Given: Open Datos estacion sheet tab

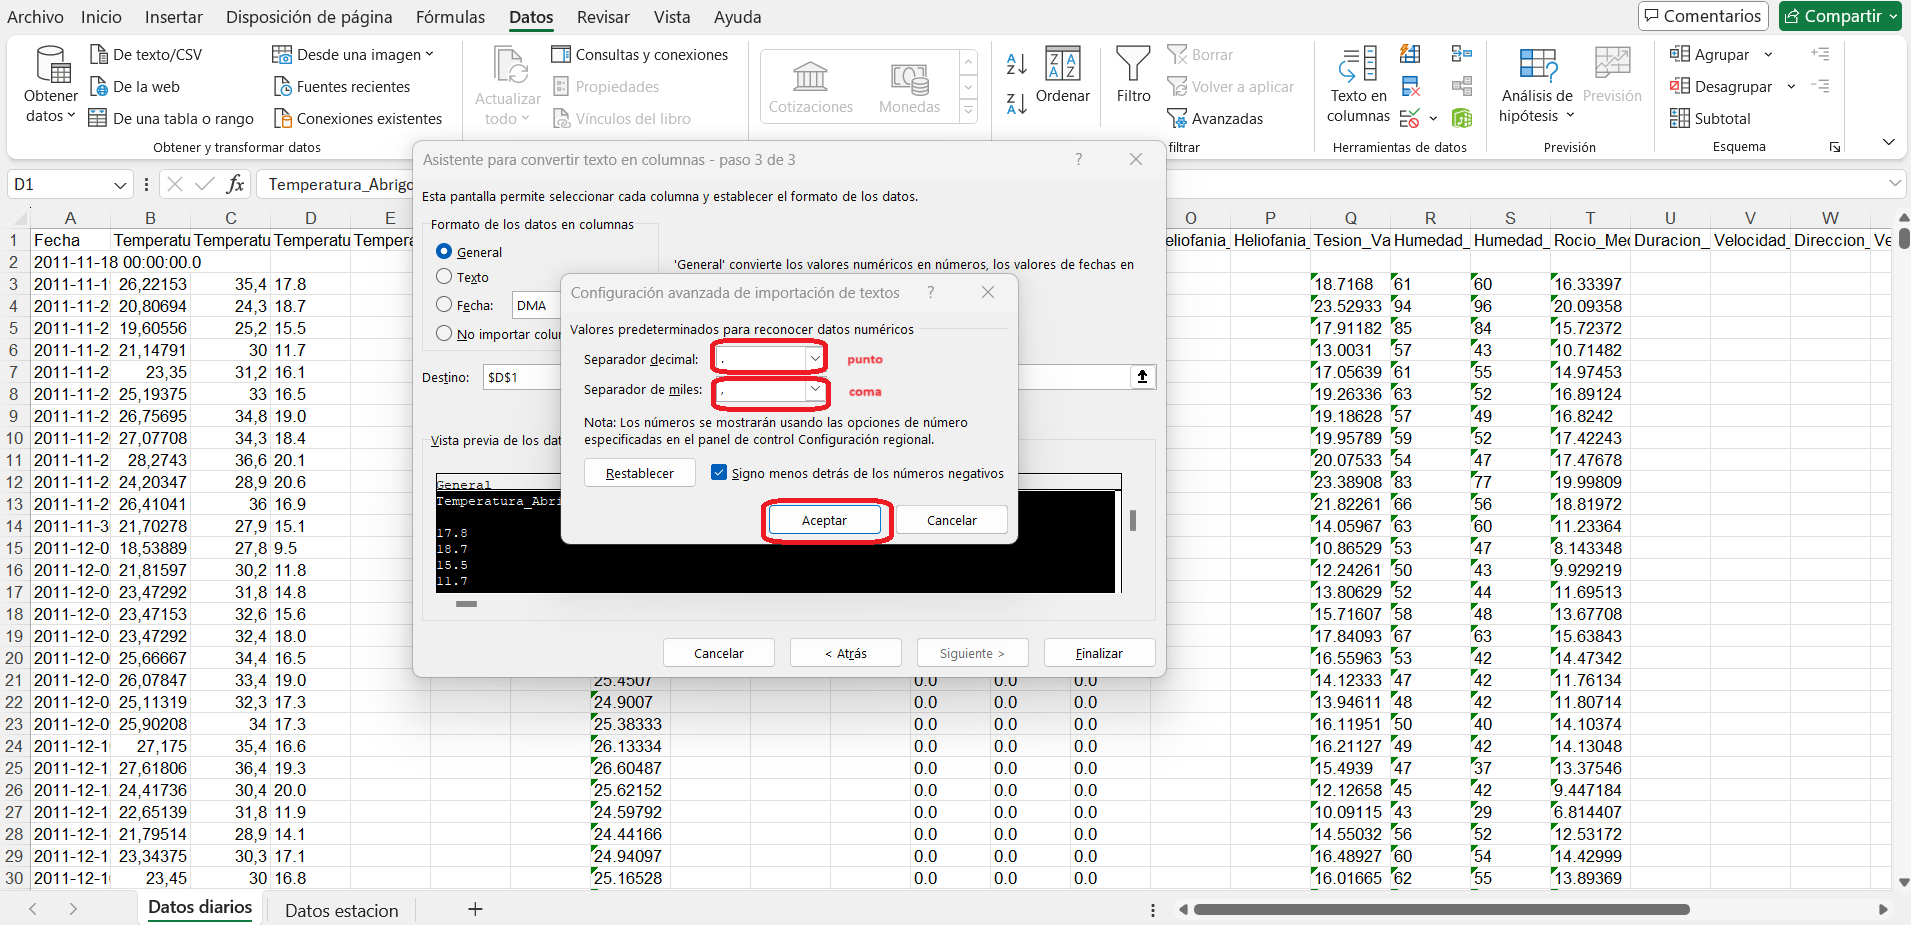Looking at the screenshot, I should pyautogui.click(x=342, y=910).
